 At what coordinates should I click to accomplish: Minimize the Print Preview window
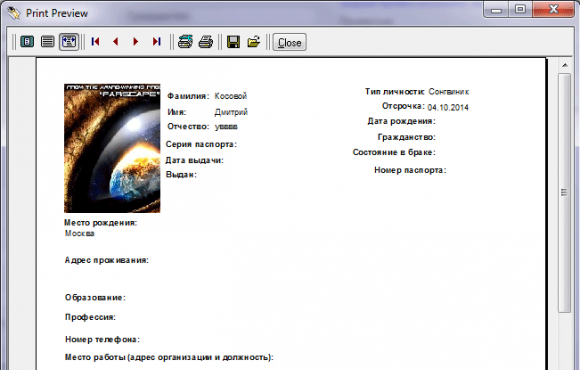pos(496,10)
